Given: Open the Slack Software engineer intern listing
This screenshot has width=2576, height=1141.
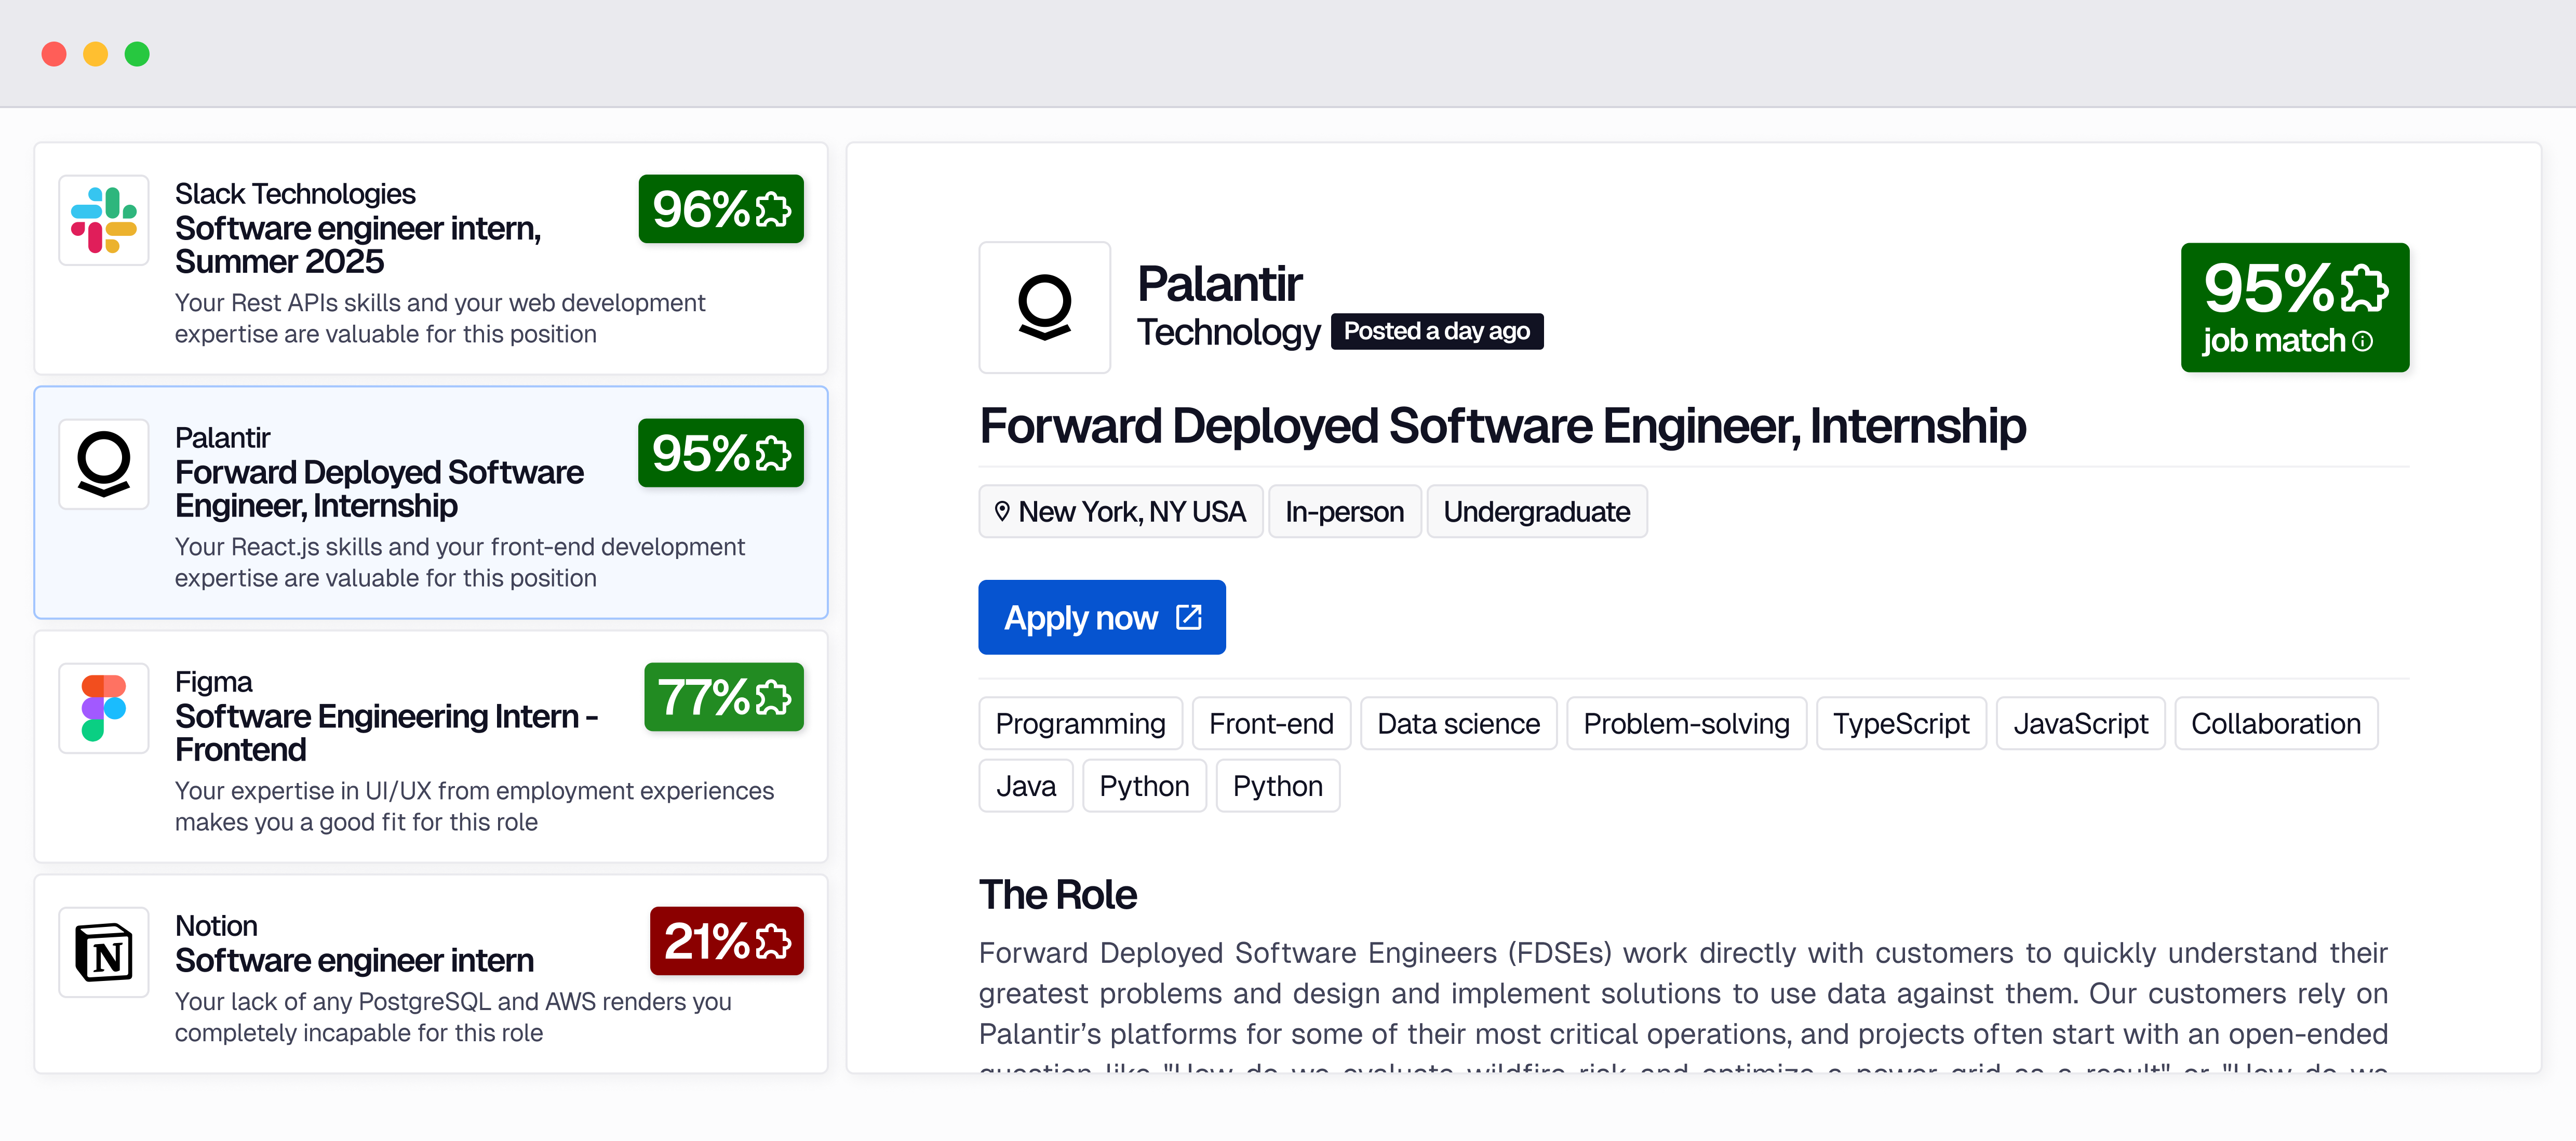Looking at the screenshot, I should (x=431, y=259).
